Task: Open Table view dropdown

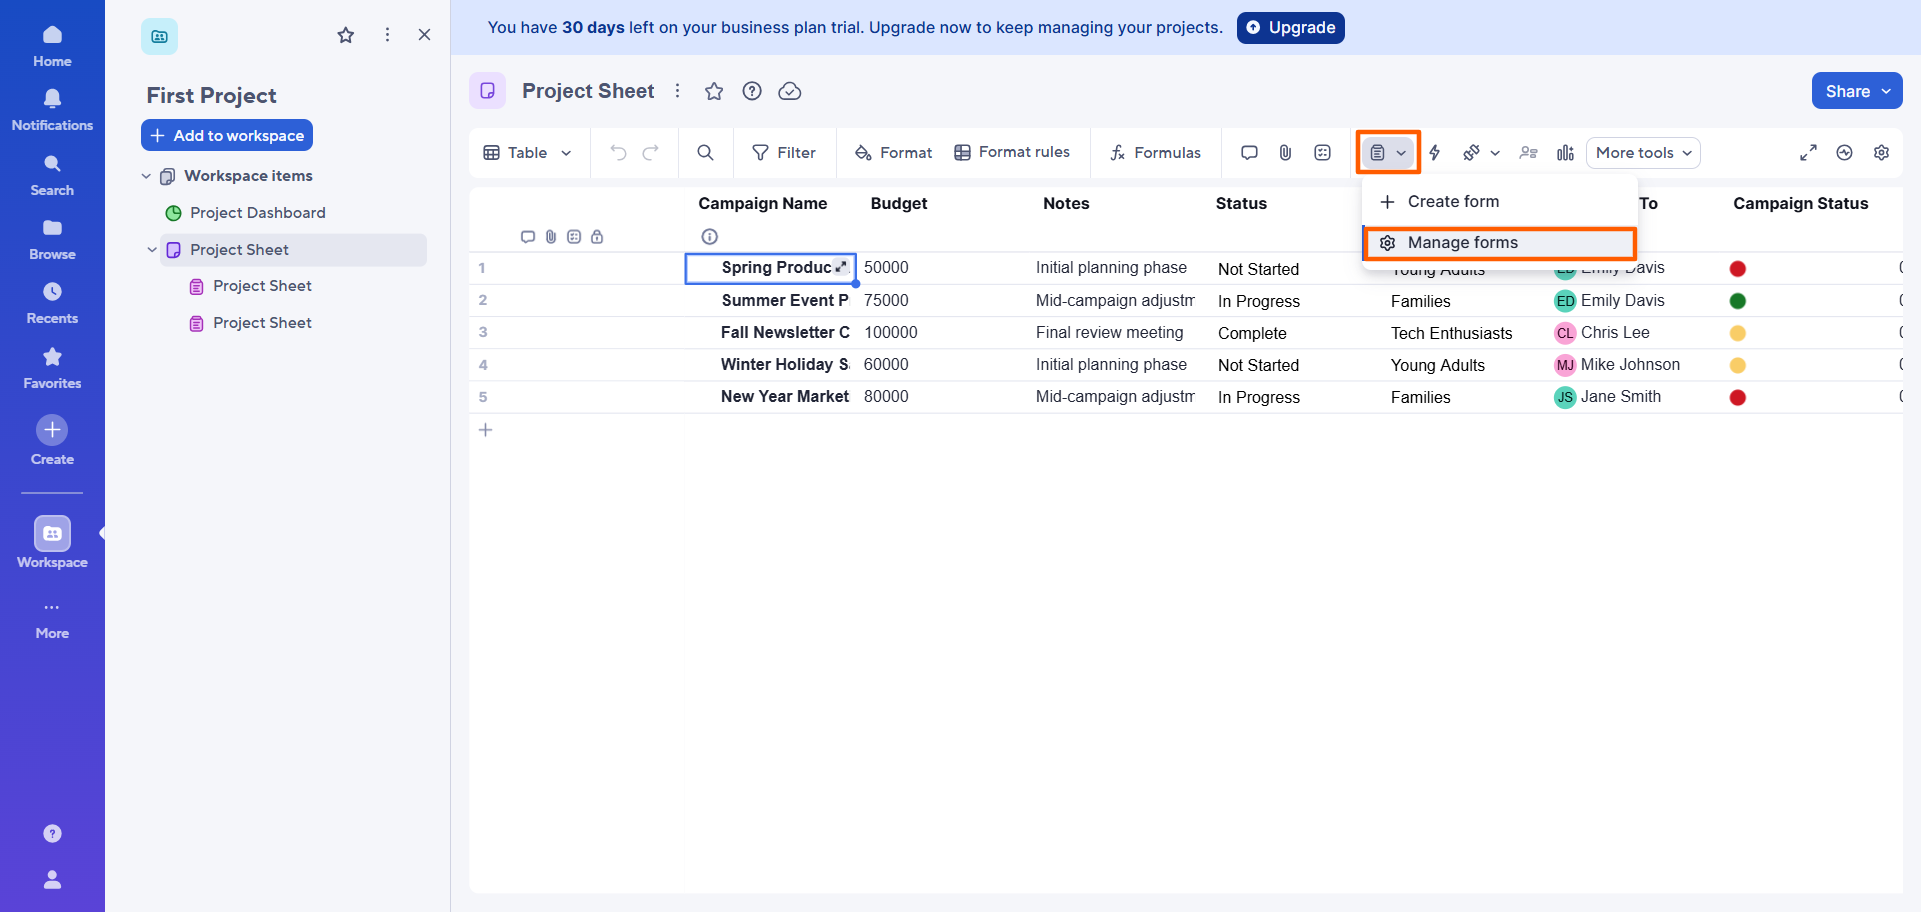Action: (527, 153)
